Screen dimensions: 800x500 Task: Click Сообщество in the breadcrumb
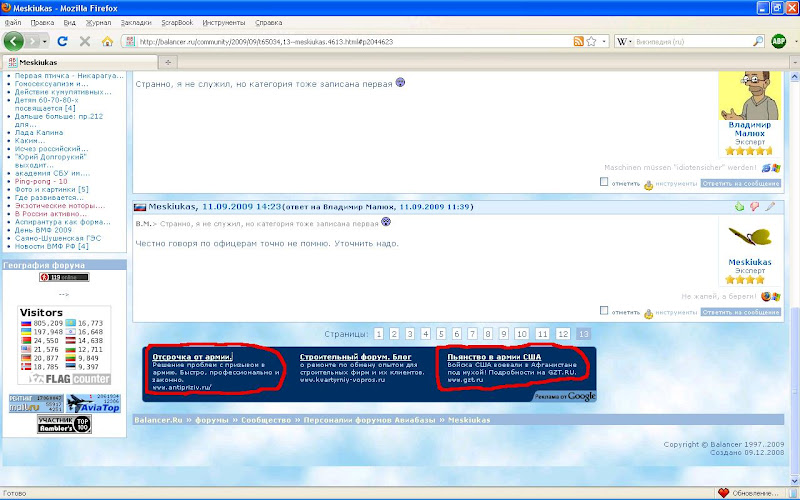point(266,420)
